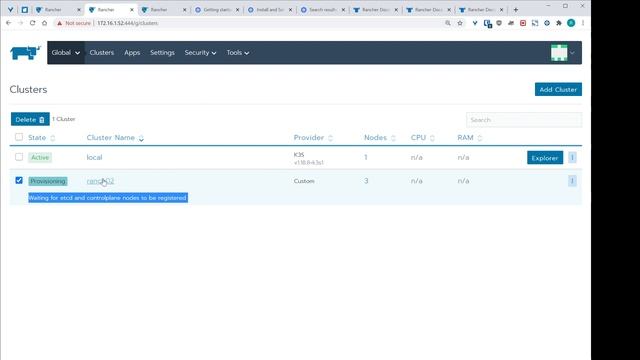Click the zoom magnifier in address bar
Screen dimensions: 640x360
448,23
